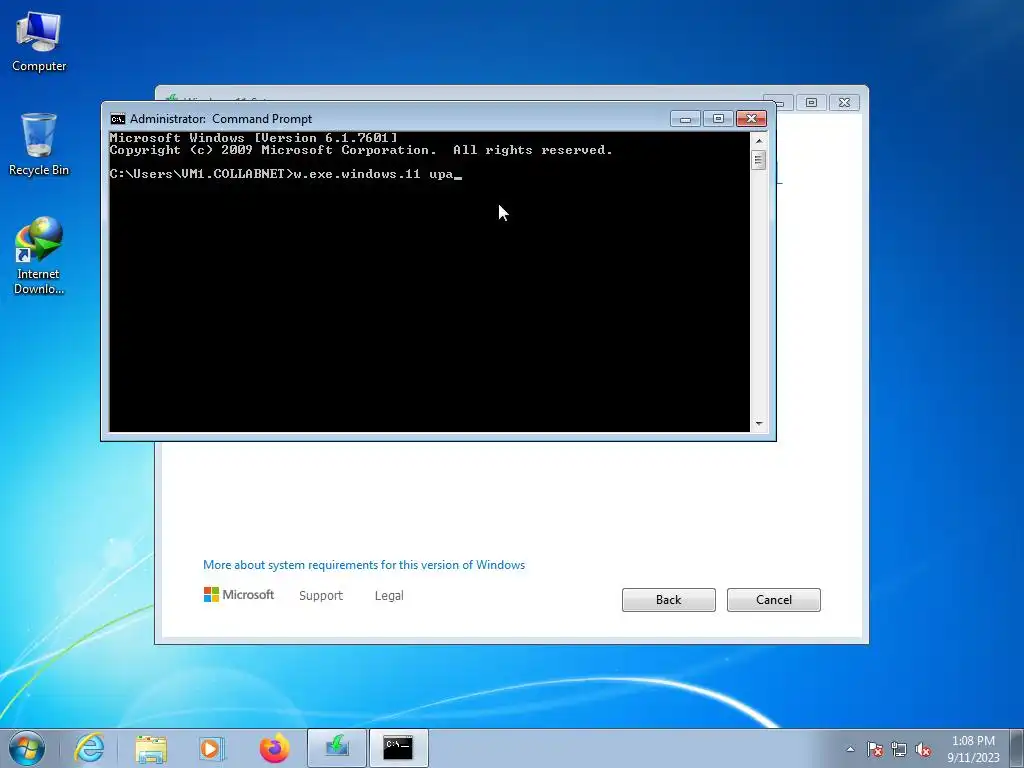Viewport: 1024px width, 768px height.
Task: Click Command Prompt scrollbar up arrow
Action: [x=759, y=140]
